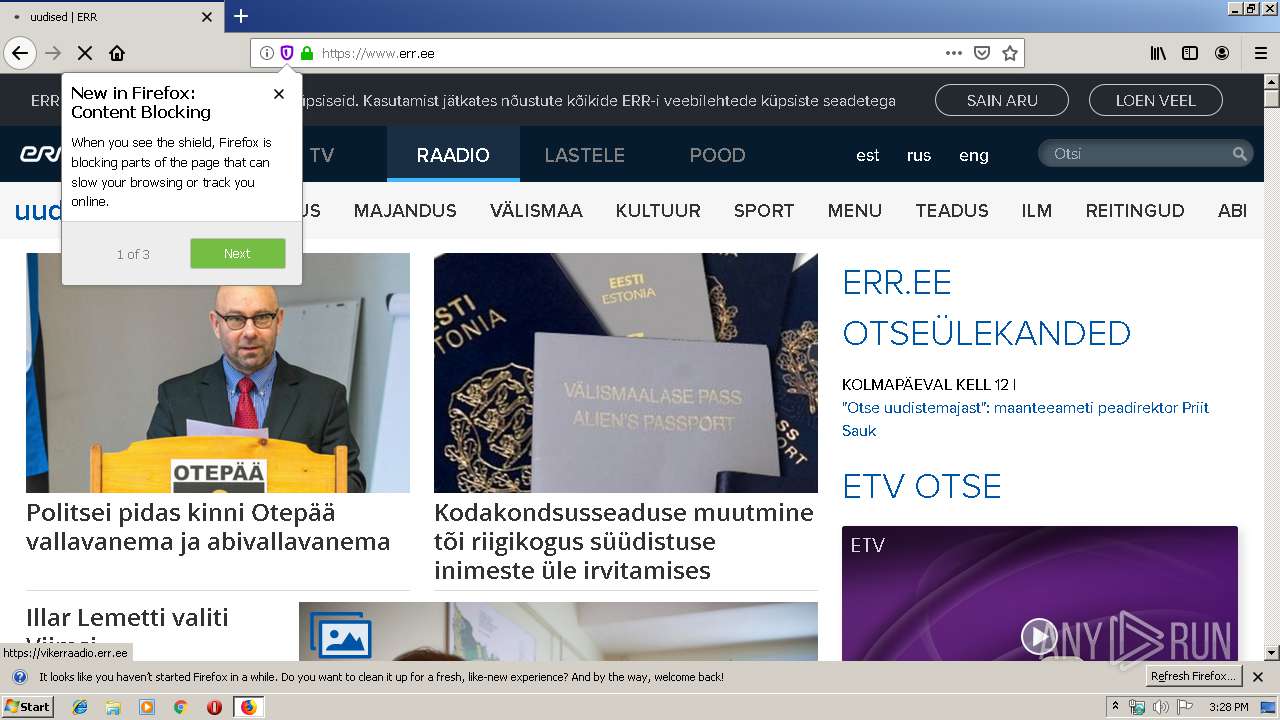This screenshot has height=720, width=1280.
Task: Switch language to rus
Action: coord(919,155)
